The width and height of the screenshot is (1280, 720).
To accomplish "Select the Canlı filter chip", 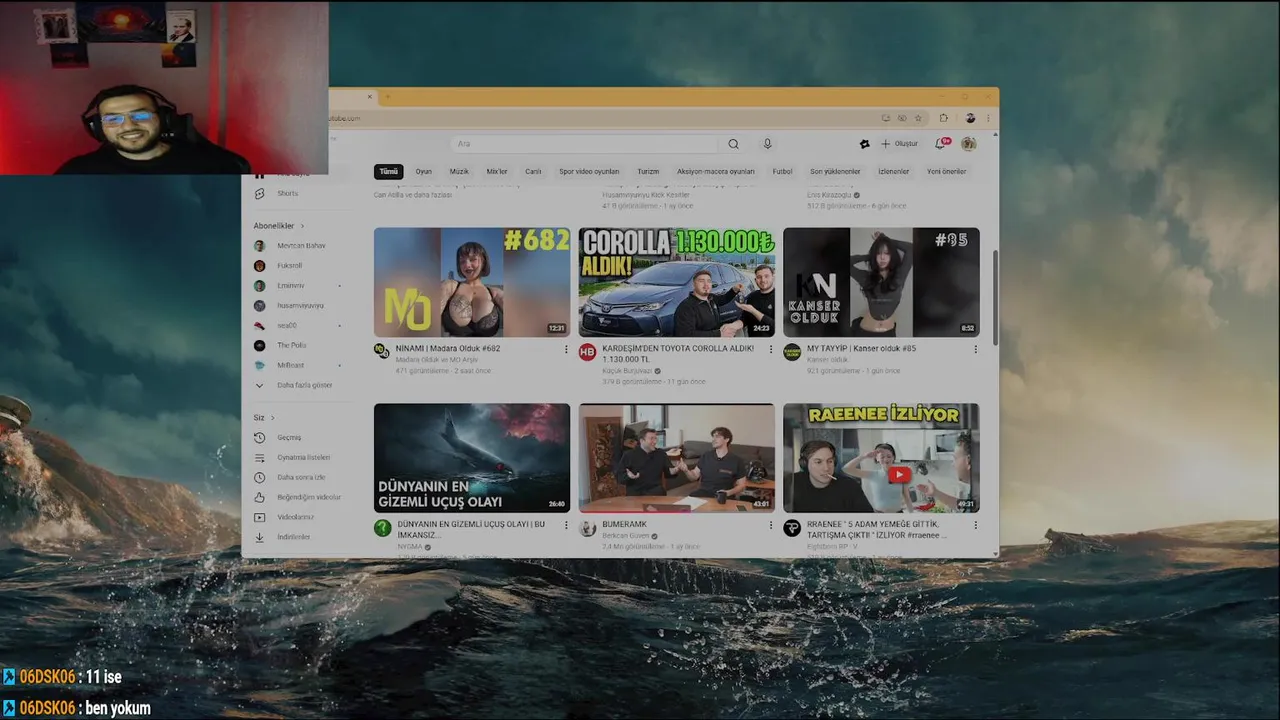I will click(x=533, y=171).
